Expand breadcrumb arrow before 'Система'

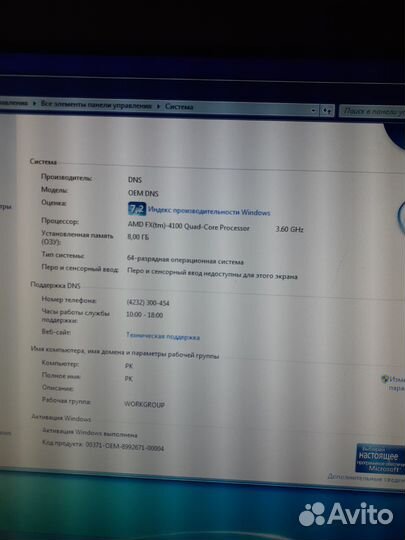tap(158, 106)
